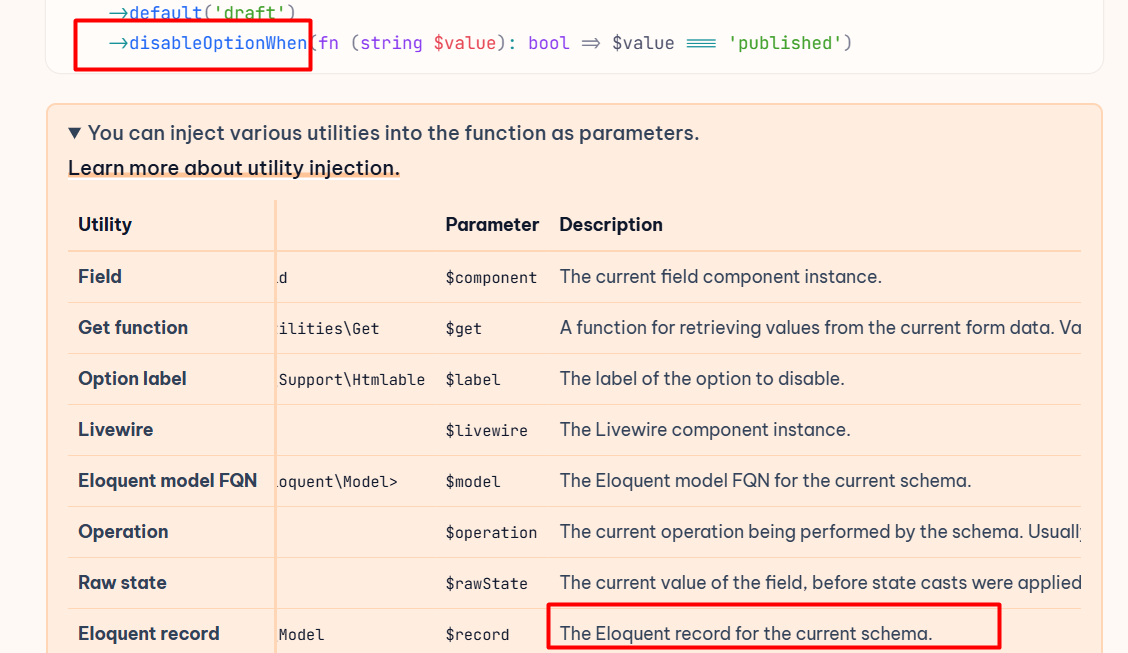
Task: Click the $component parameter cell
Action: pyautogui.click(x=491, y=278)
